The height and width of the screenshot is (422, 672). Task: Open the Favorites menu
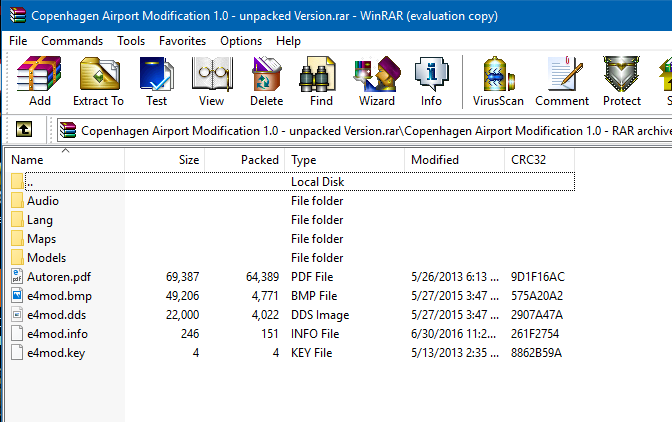pyautogui.click(x=183, y=41)
